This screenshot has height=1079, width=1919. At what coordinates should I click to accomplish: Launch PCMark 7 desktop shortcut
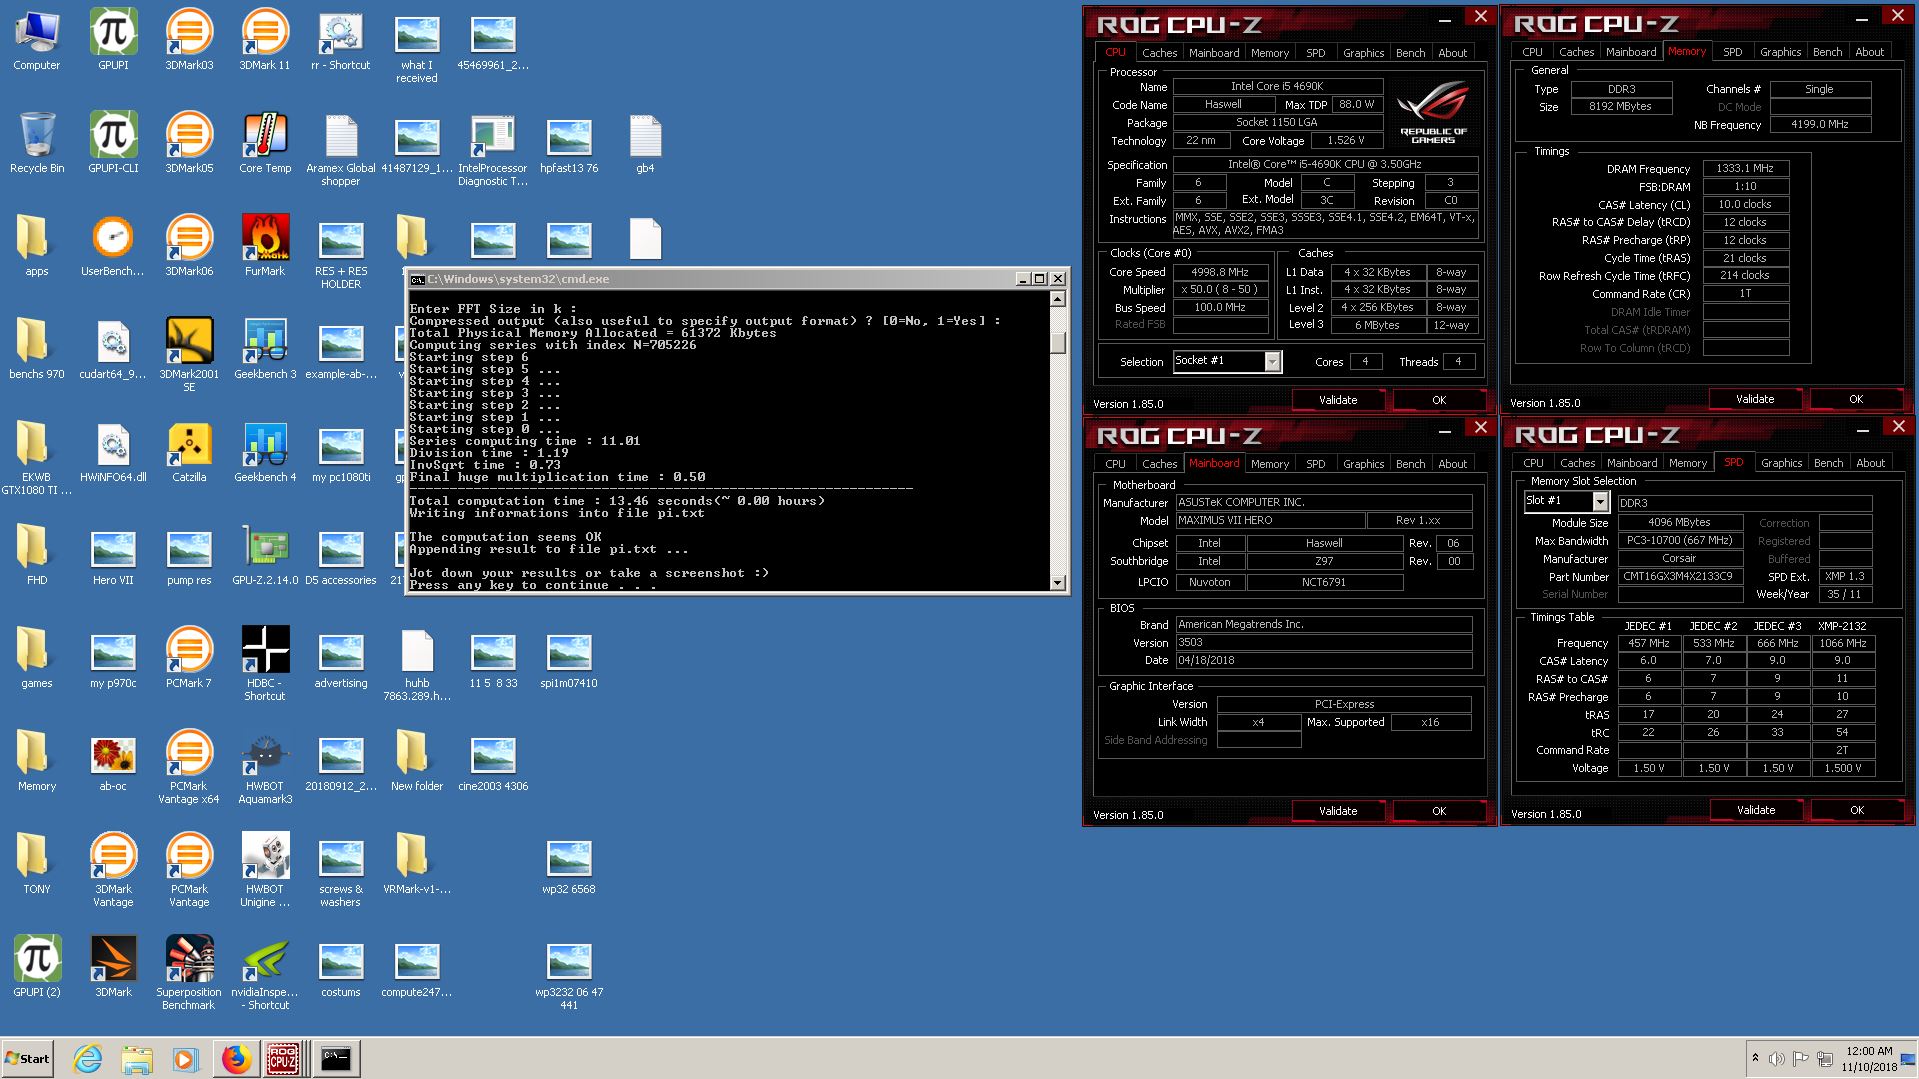(x=189, y=658)
